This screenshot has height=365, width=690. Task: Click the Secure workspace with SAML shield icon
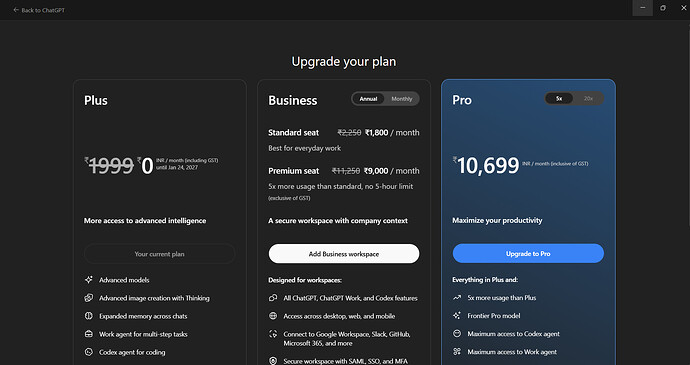click(273, 361)
